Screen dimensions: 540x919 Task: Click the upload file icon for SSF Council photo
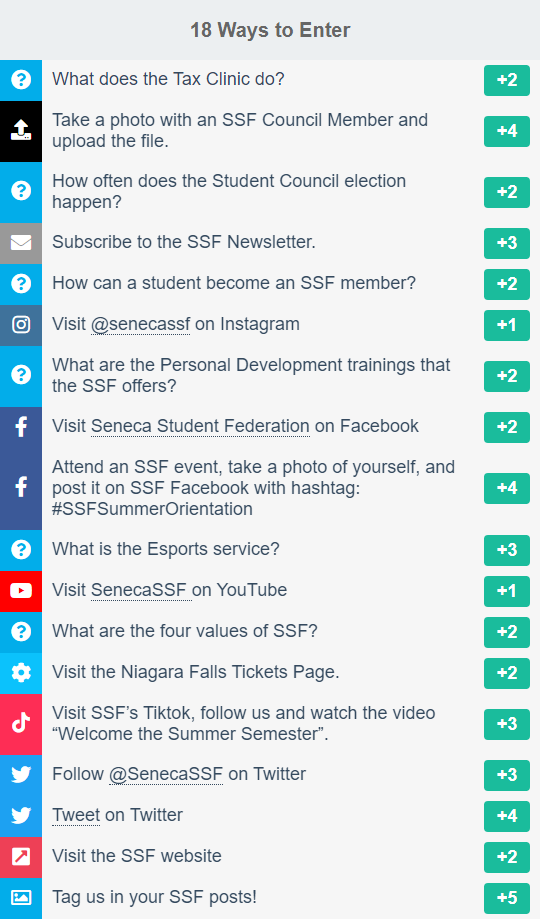click(x=21, y=130)
